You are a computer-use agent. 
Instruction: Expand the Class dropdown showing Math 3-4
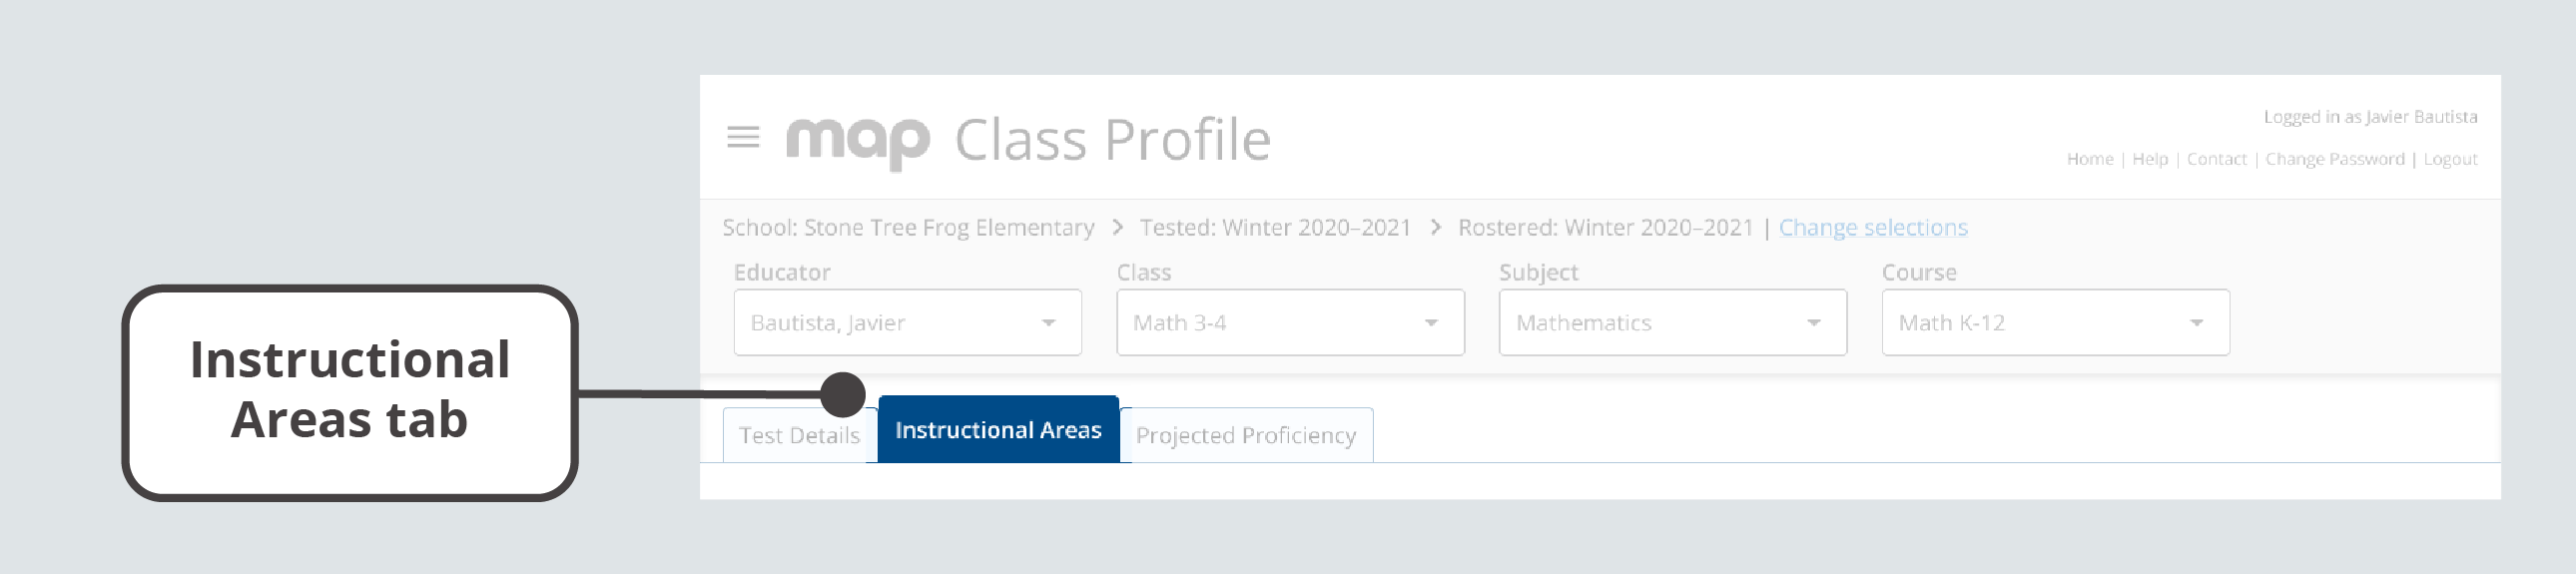tap(1289, 323)
